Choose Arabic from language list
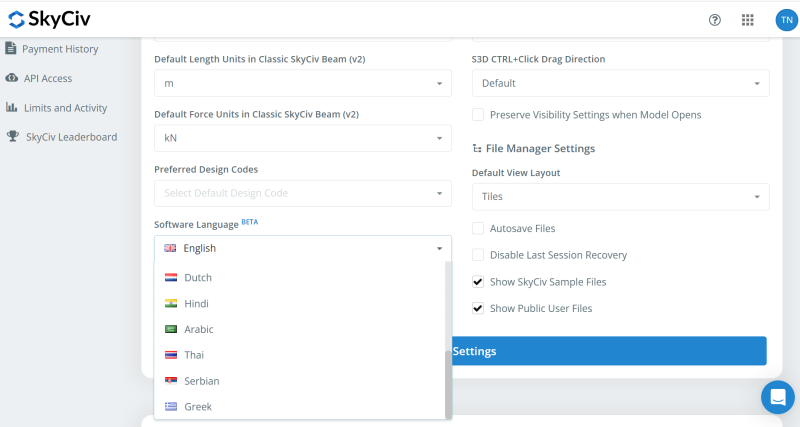The height and width of the screenshot is (427, 800). pyautogui.click(x=299, y=329)
